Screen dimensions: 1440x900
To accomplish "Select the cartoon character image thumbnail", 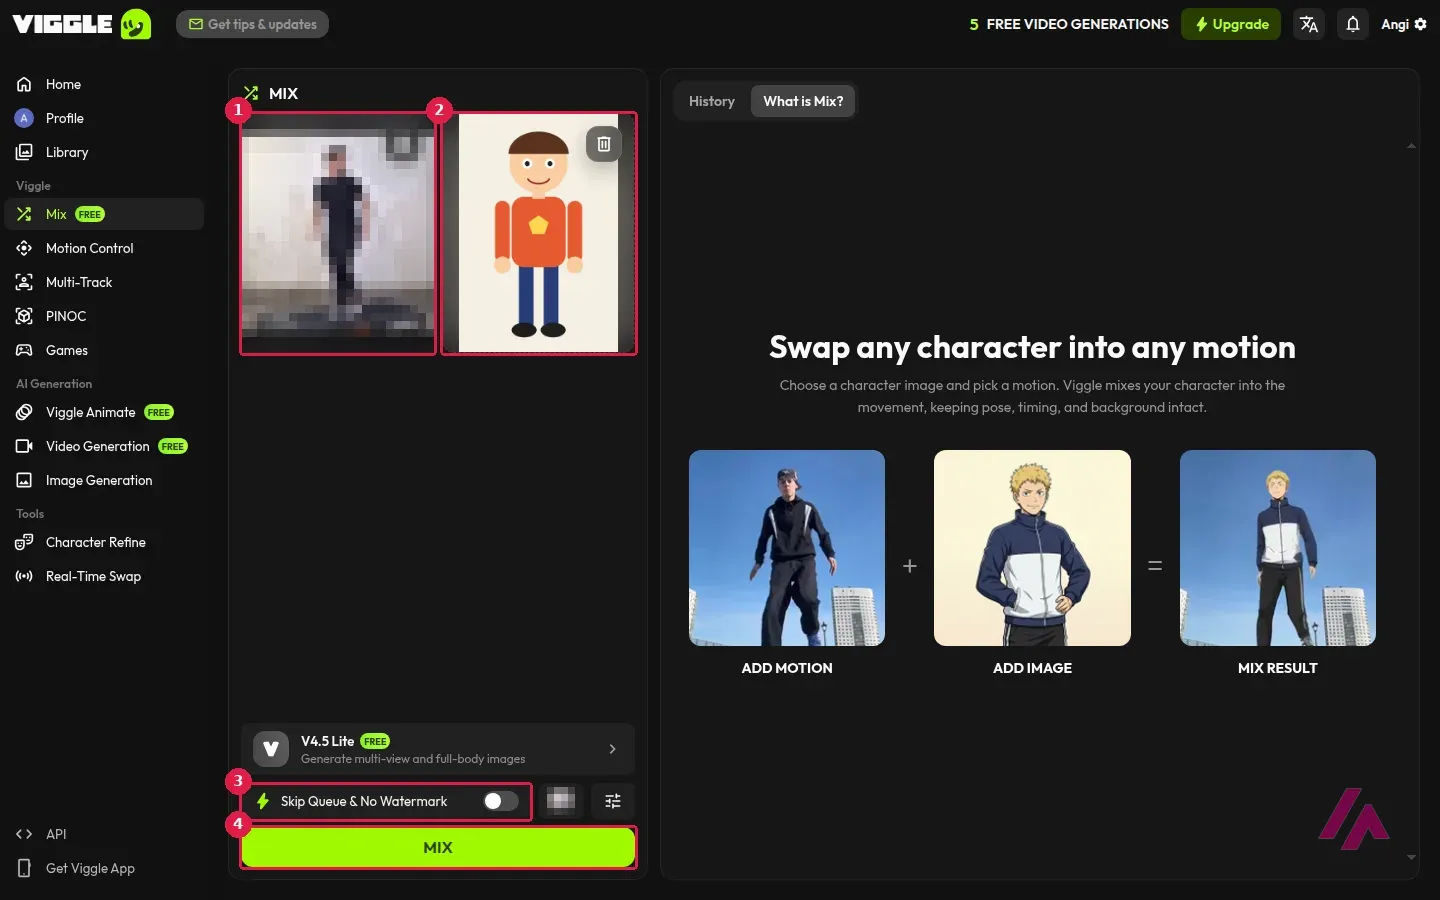I will (x=539, y=233).
